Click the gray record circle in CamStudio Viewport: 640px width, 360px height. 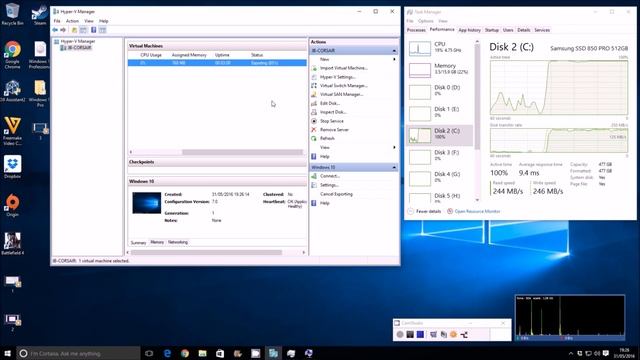400,334
